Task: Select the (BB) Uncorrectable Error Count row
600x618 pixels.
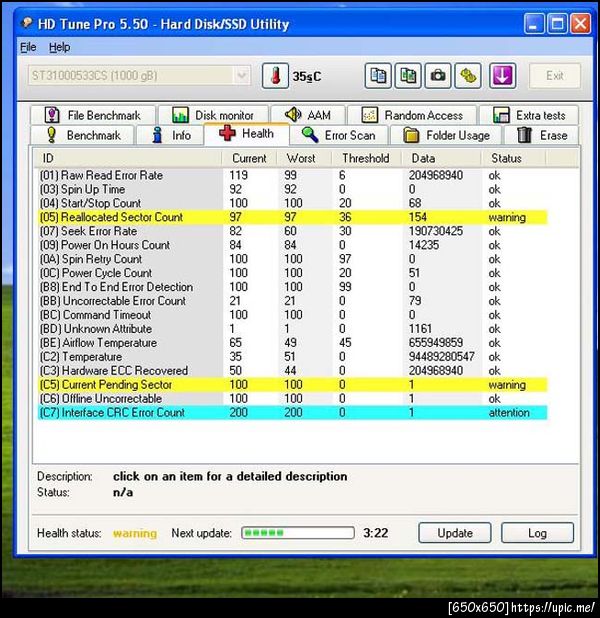Action: (292, 301)
